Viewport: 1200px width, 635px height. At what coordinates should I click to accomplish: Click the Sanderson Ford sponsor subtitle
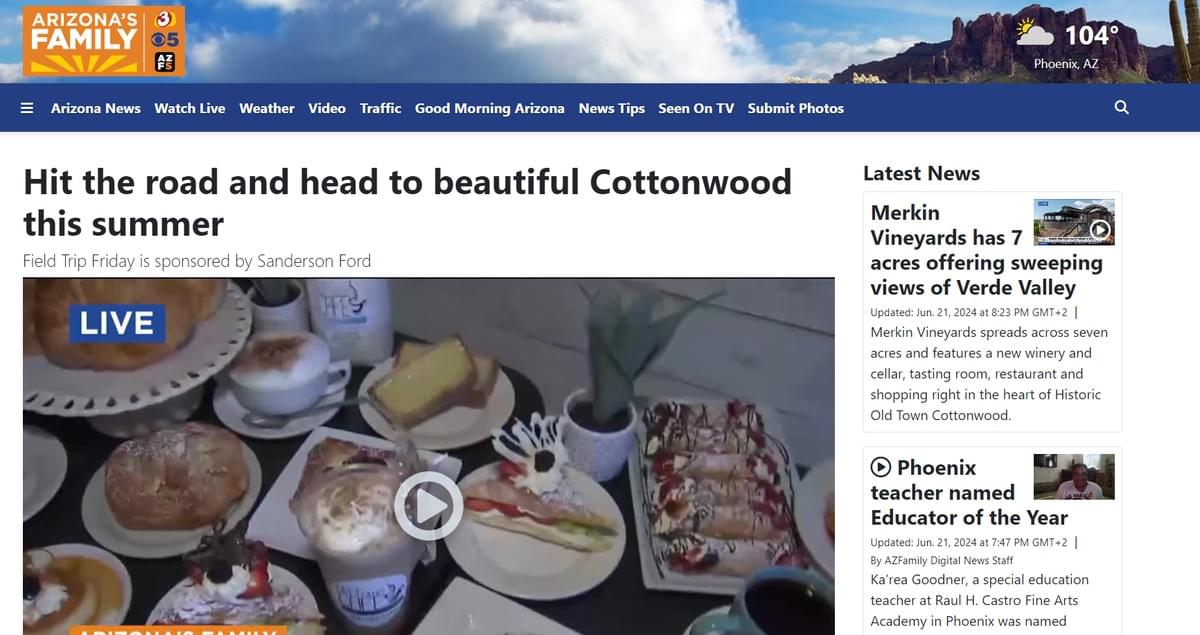click(197, 261)
